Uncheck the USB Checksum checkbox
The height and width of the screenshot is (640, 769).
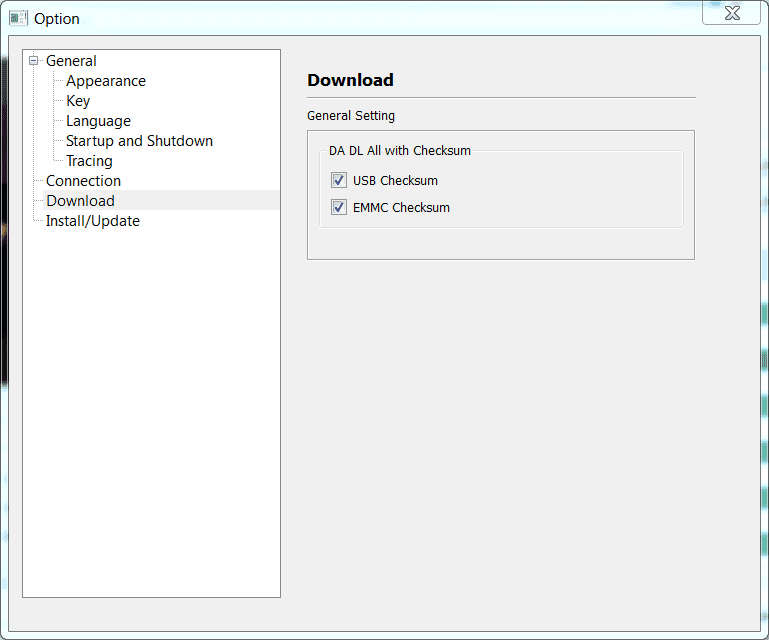339,180
